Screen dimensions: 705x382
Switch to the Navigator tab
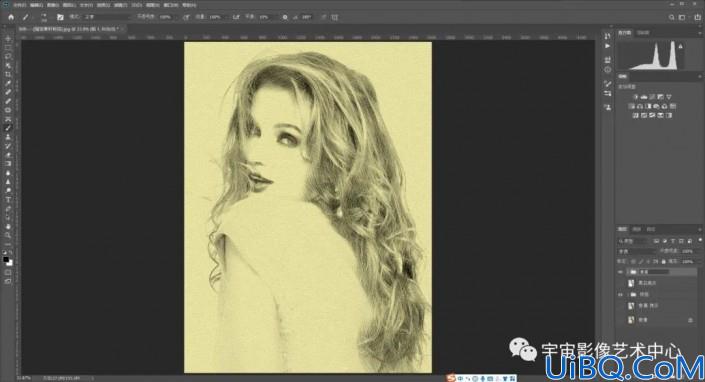click(x=643, y=32)
